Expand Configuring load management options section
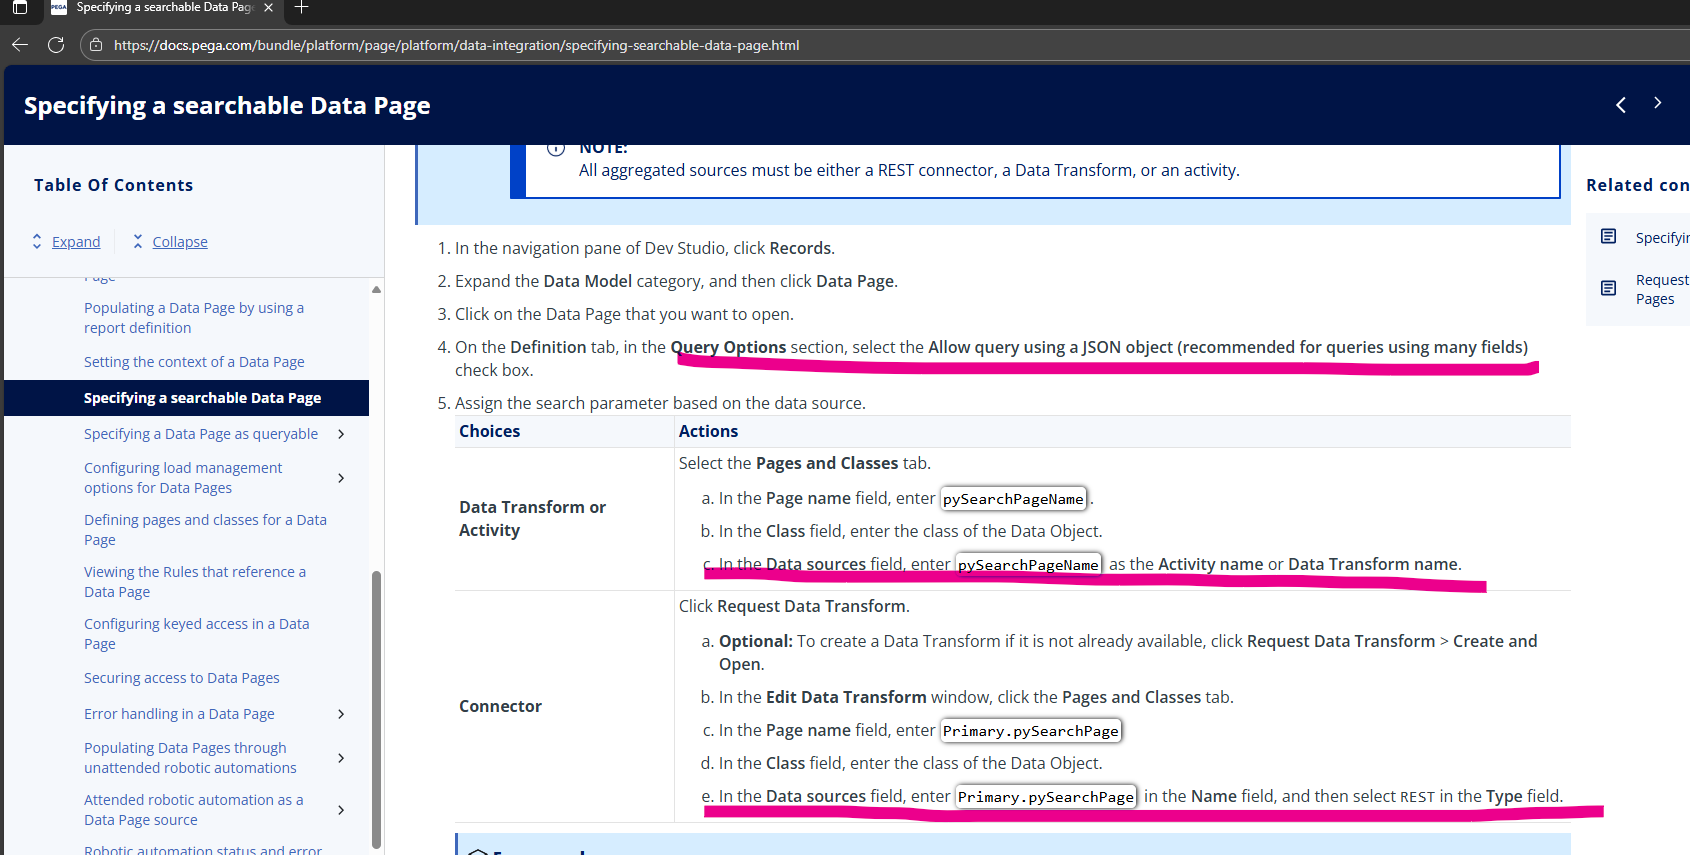 341,478
